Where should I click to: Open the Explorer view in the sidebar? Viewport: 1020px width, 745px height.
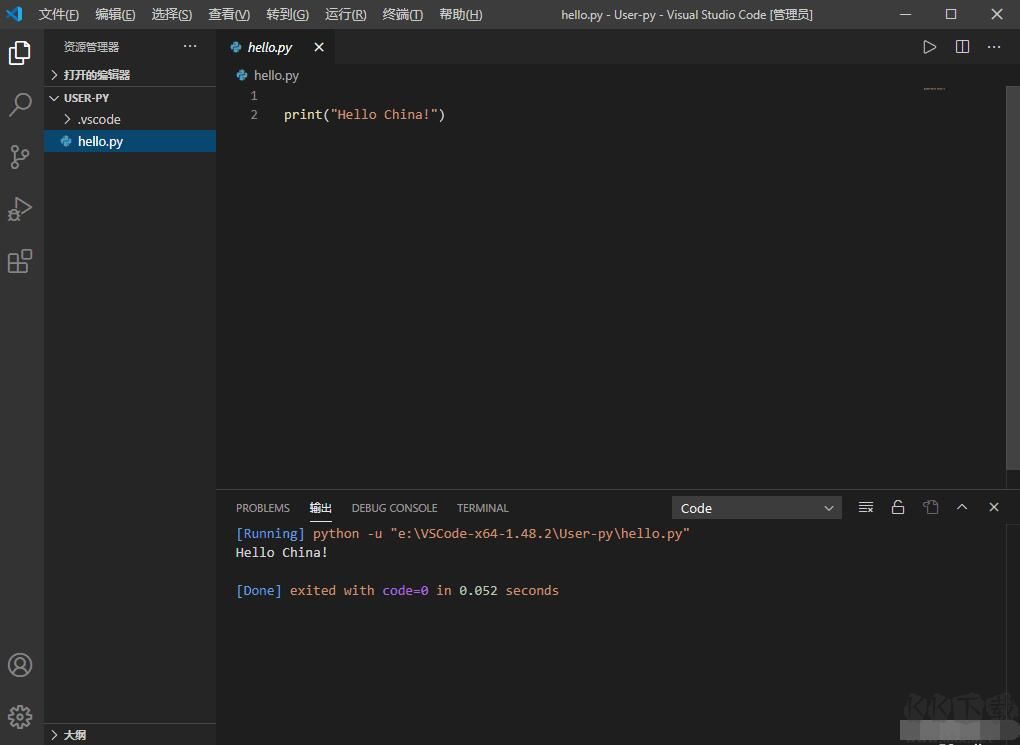pos(21,53)
